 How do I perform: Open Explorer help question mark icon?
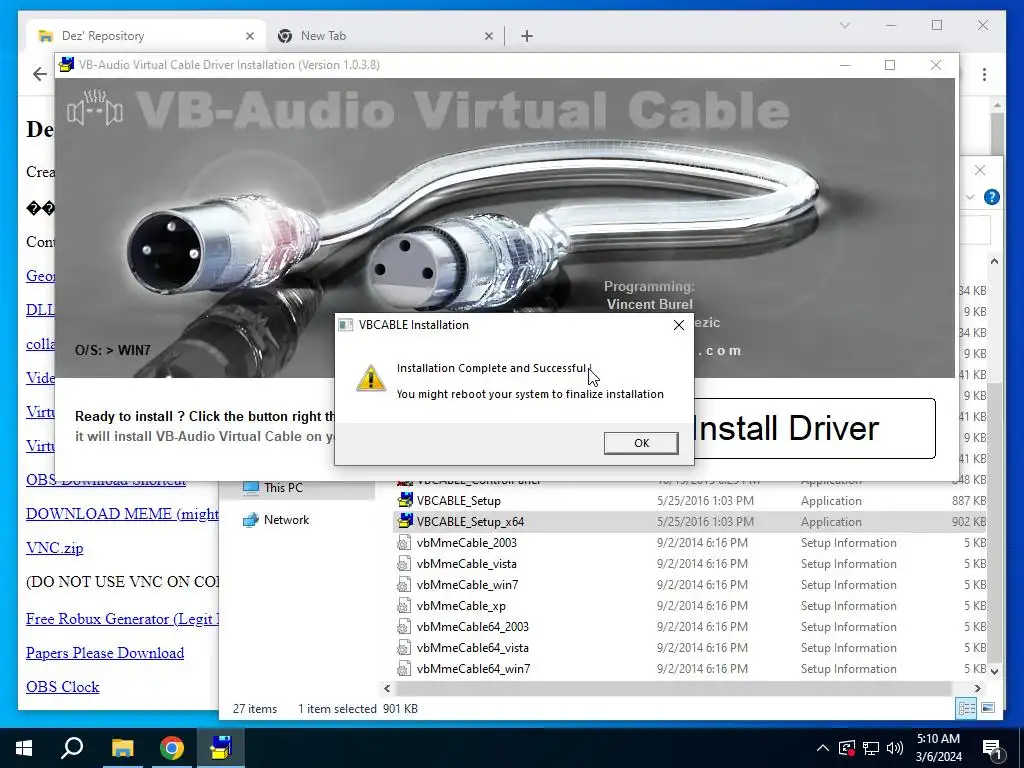pos(991,197)
